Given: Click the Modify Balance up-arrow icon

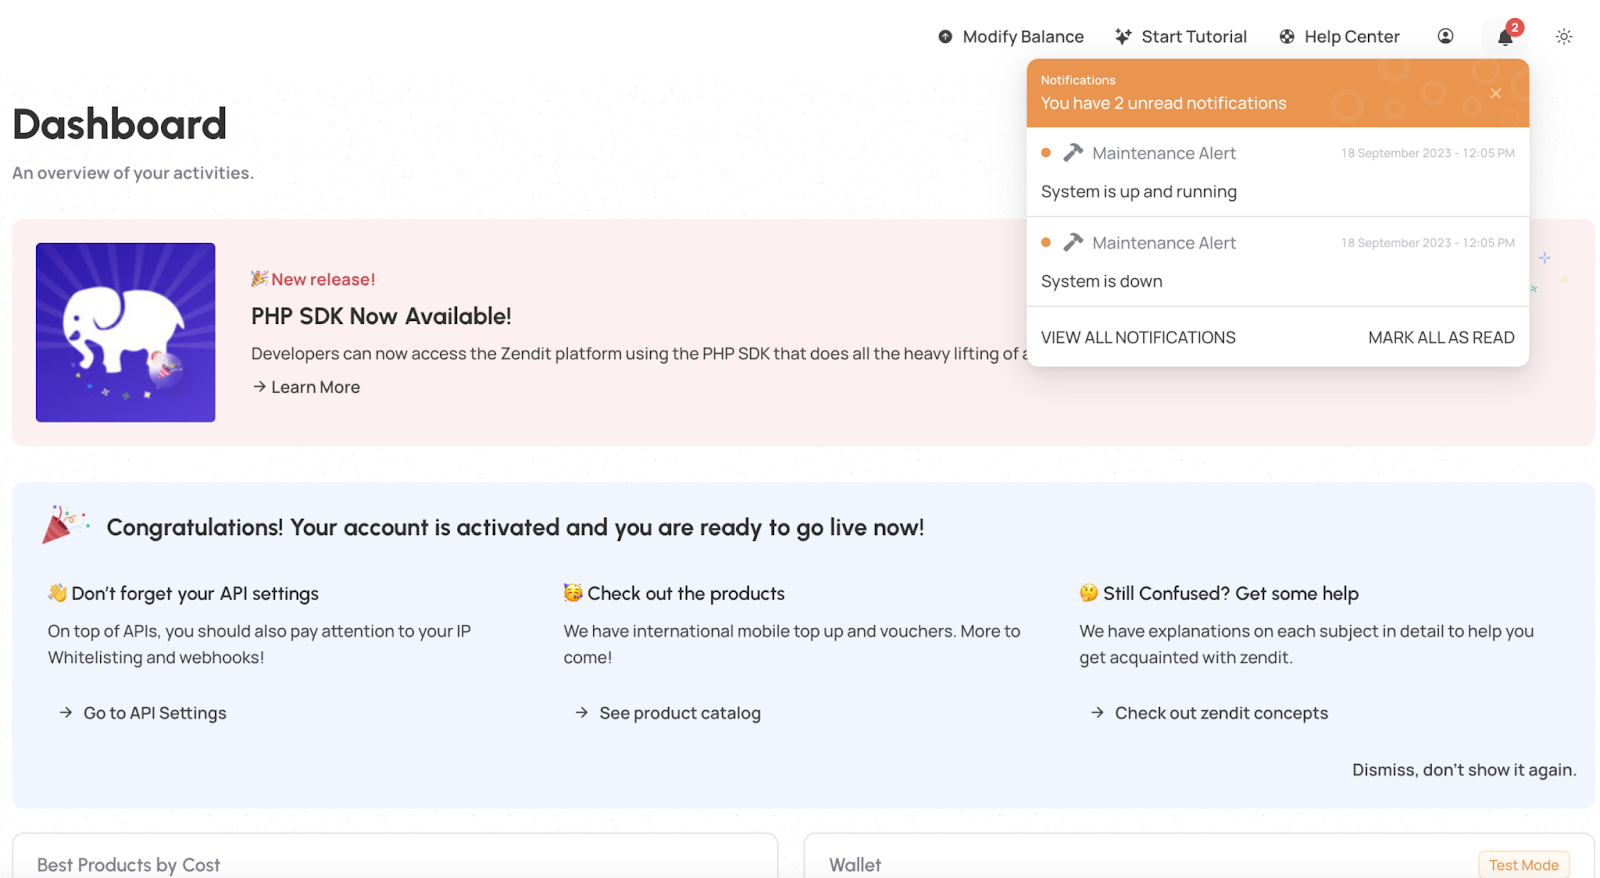Looking at the screenshot, I should point(945,37).
